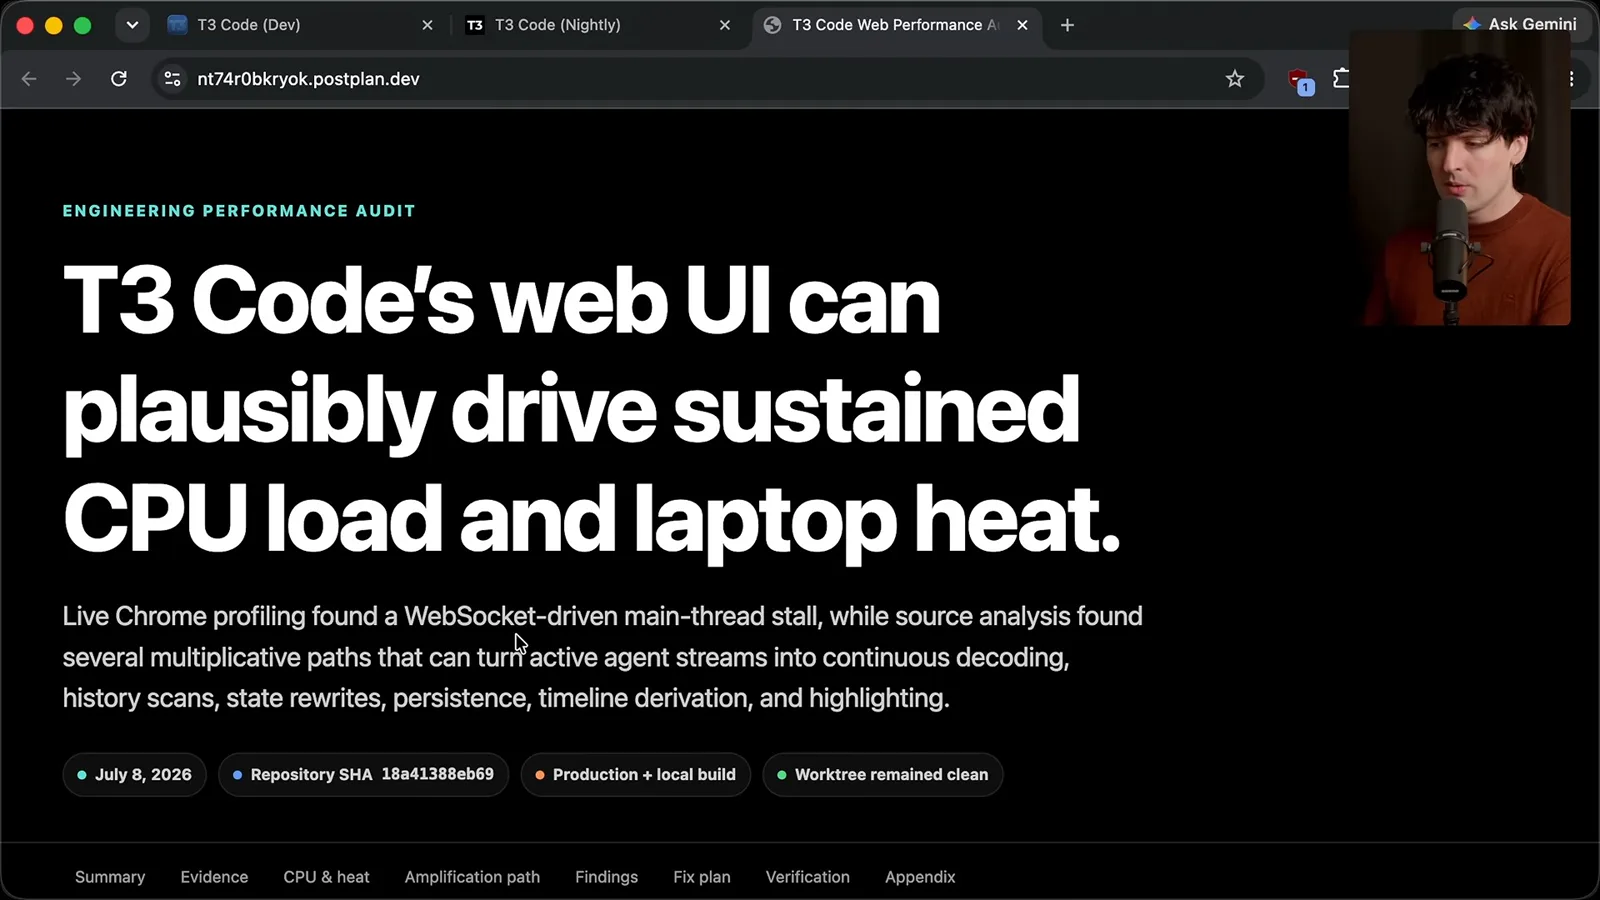Open the red extension with badge
Viewport: 1600px width, 900px height.
tap(1300, 81)
